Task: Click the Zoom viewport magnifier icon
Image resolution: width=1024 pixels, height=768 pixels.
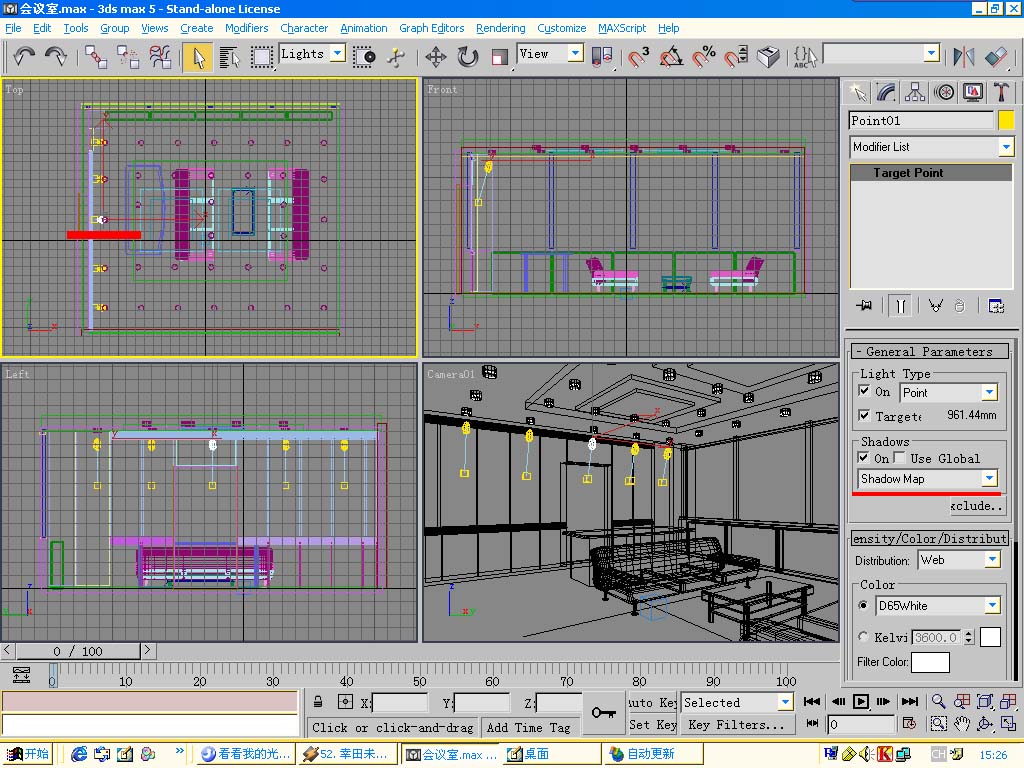Action: coord(938,702)
